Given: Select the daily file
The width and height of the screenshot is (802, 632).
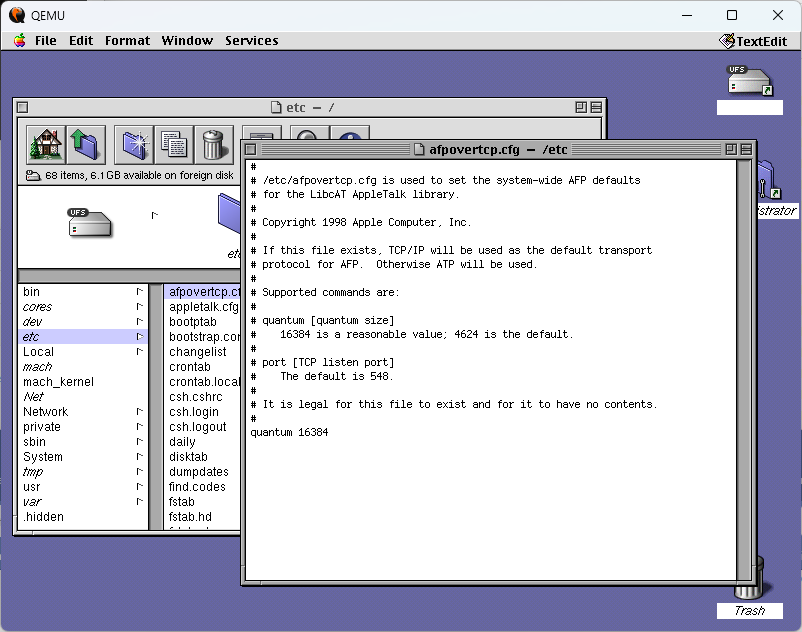Looking at the screenshot, I should point(203,441).
